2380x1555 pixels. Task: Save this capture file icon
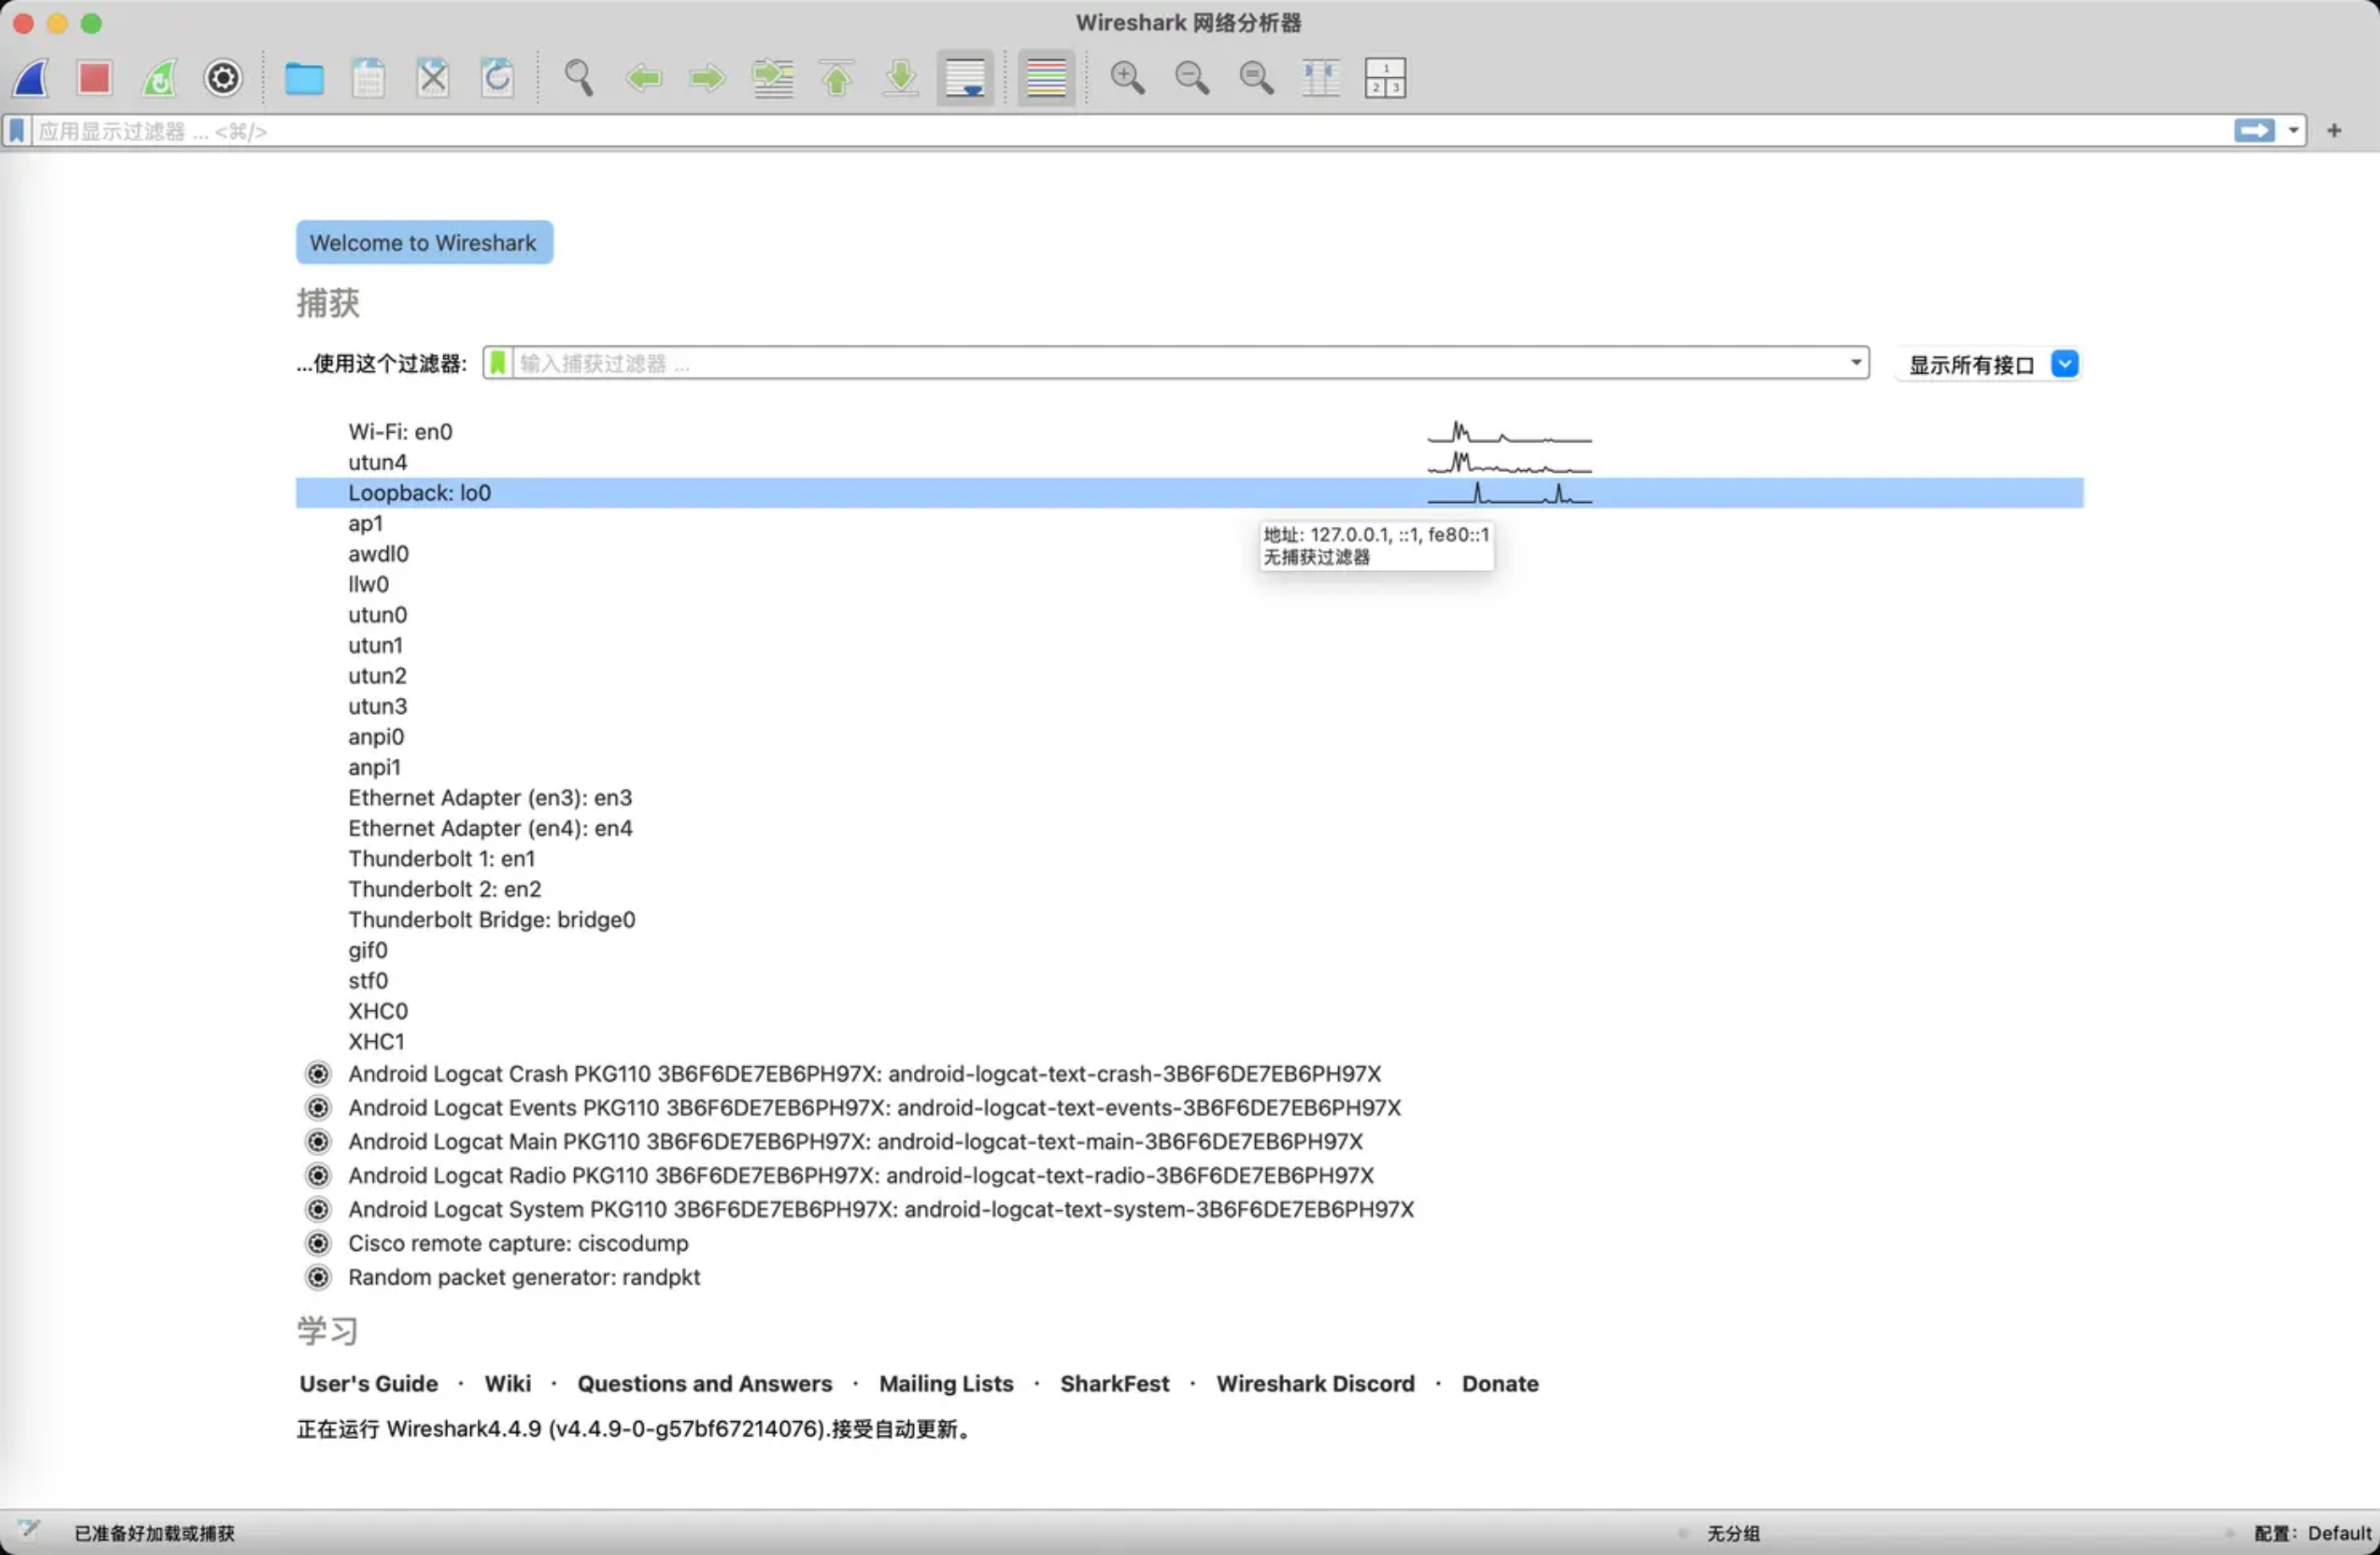[368, 78]
